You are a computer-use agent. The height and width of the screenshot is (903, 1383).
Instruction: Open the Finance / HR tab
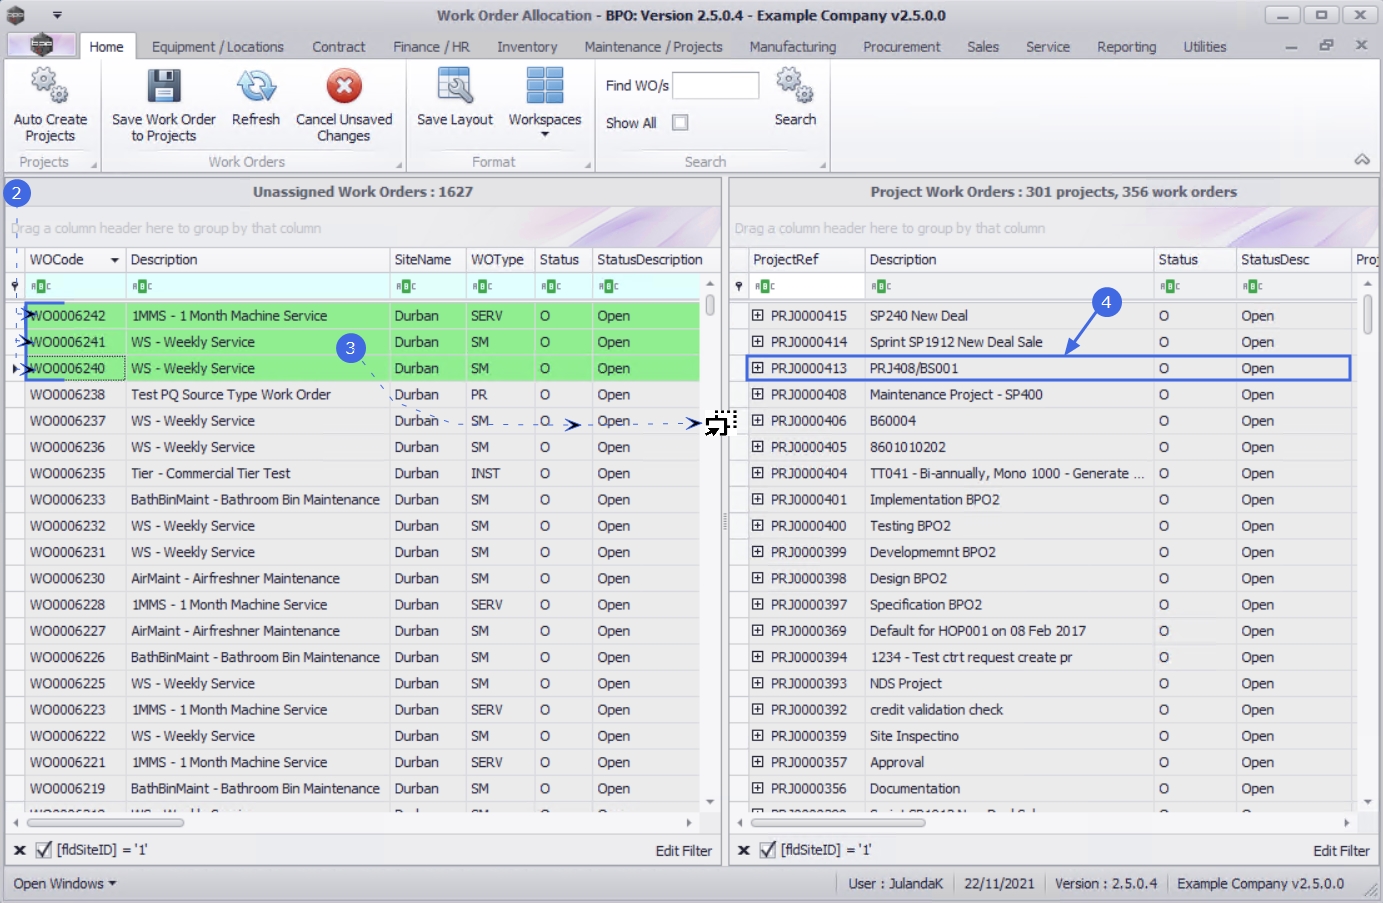pyautogui.click(x=431, y=47)
